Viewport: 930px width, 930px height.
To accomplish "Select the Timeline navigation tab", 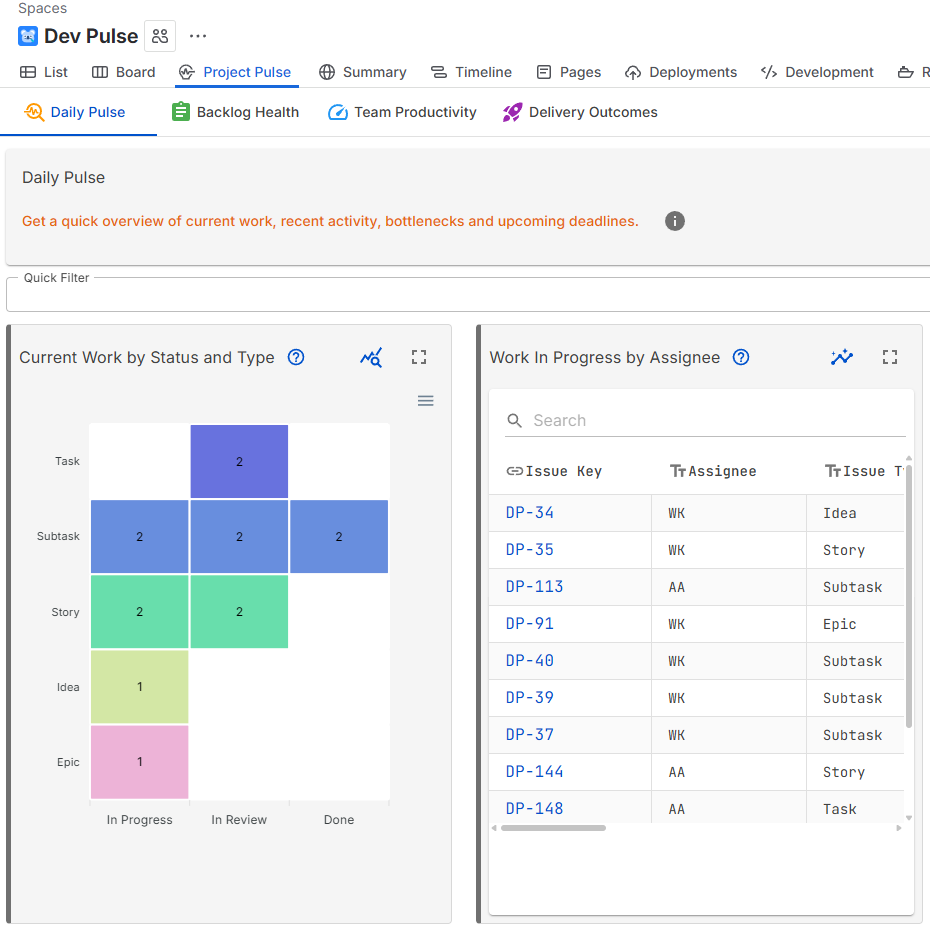I will tap(471, 72).
